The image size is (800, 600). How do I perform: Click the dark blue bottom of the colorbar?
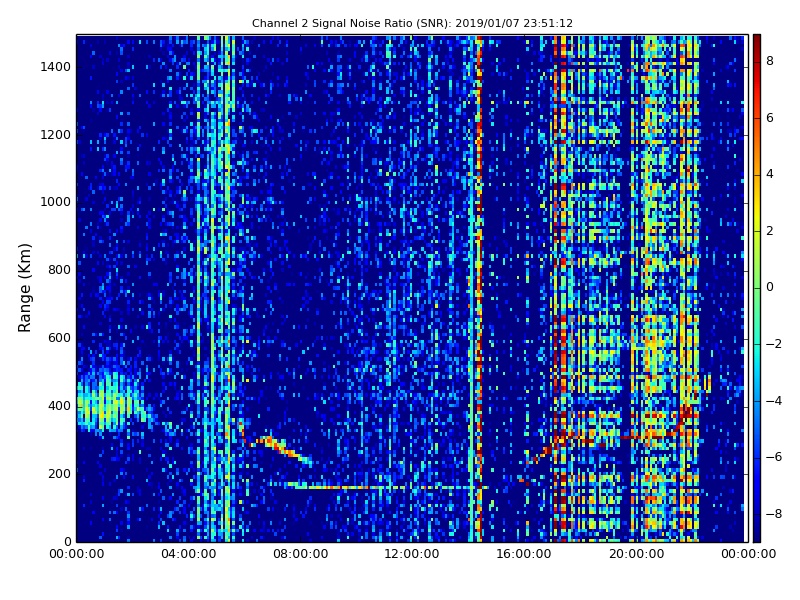pos(757,533)
